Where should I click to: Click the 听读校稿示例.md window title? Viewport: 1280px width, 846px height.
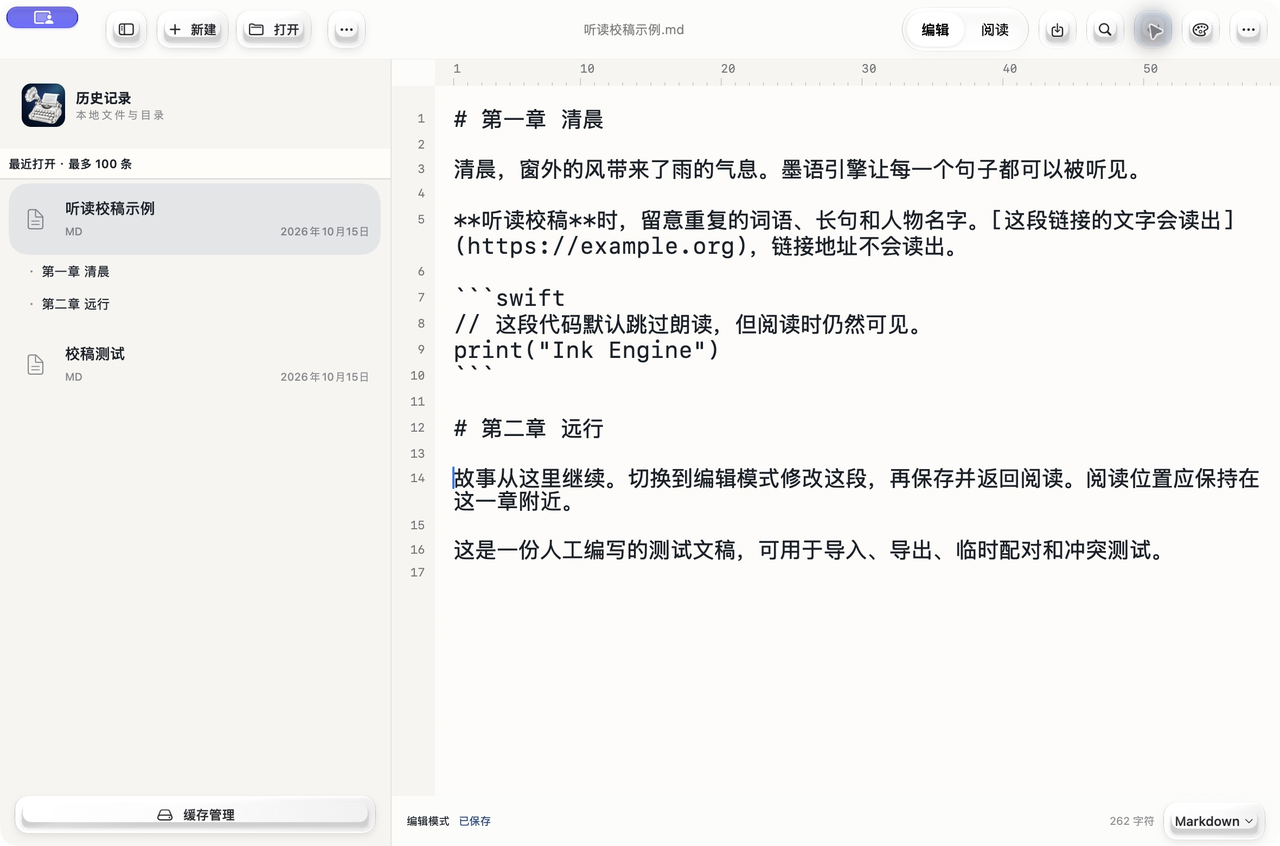634,30
